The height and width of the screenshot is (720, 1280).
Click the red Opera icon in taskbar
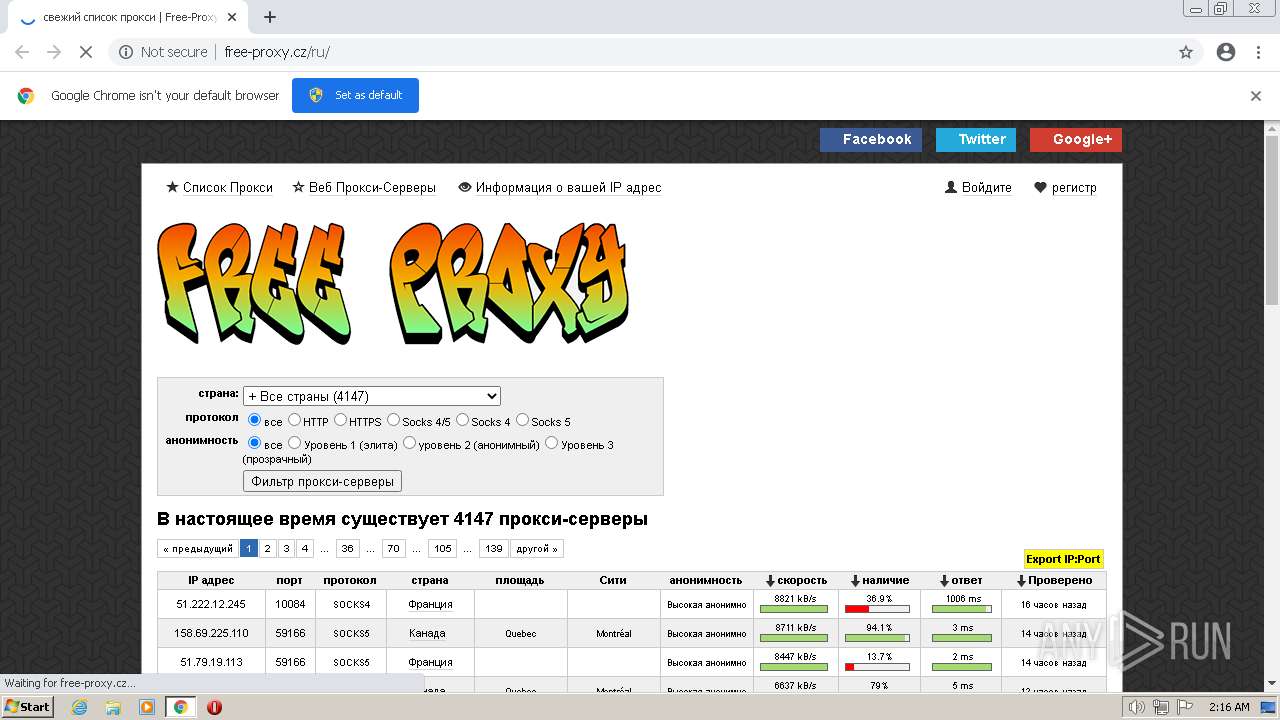pos(214,707)
